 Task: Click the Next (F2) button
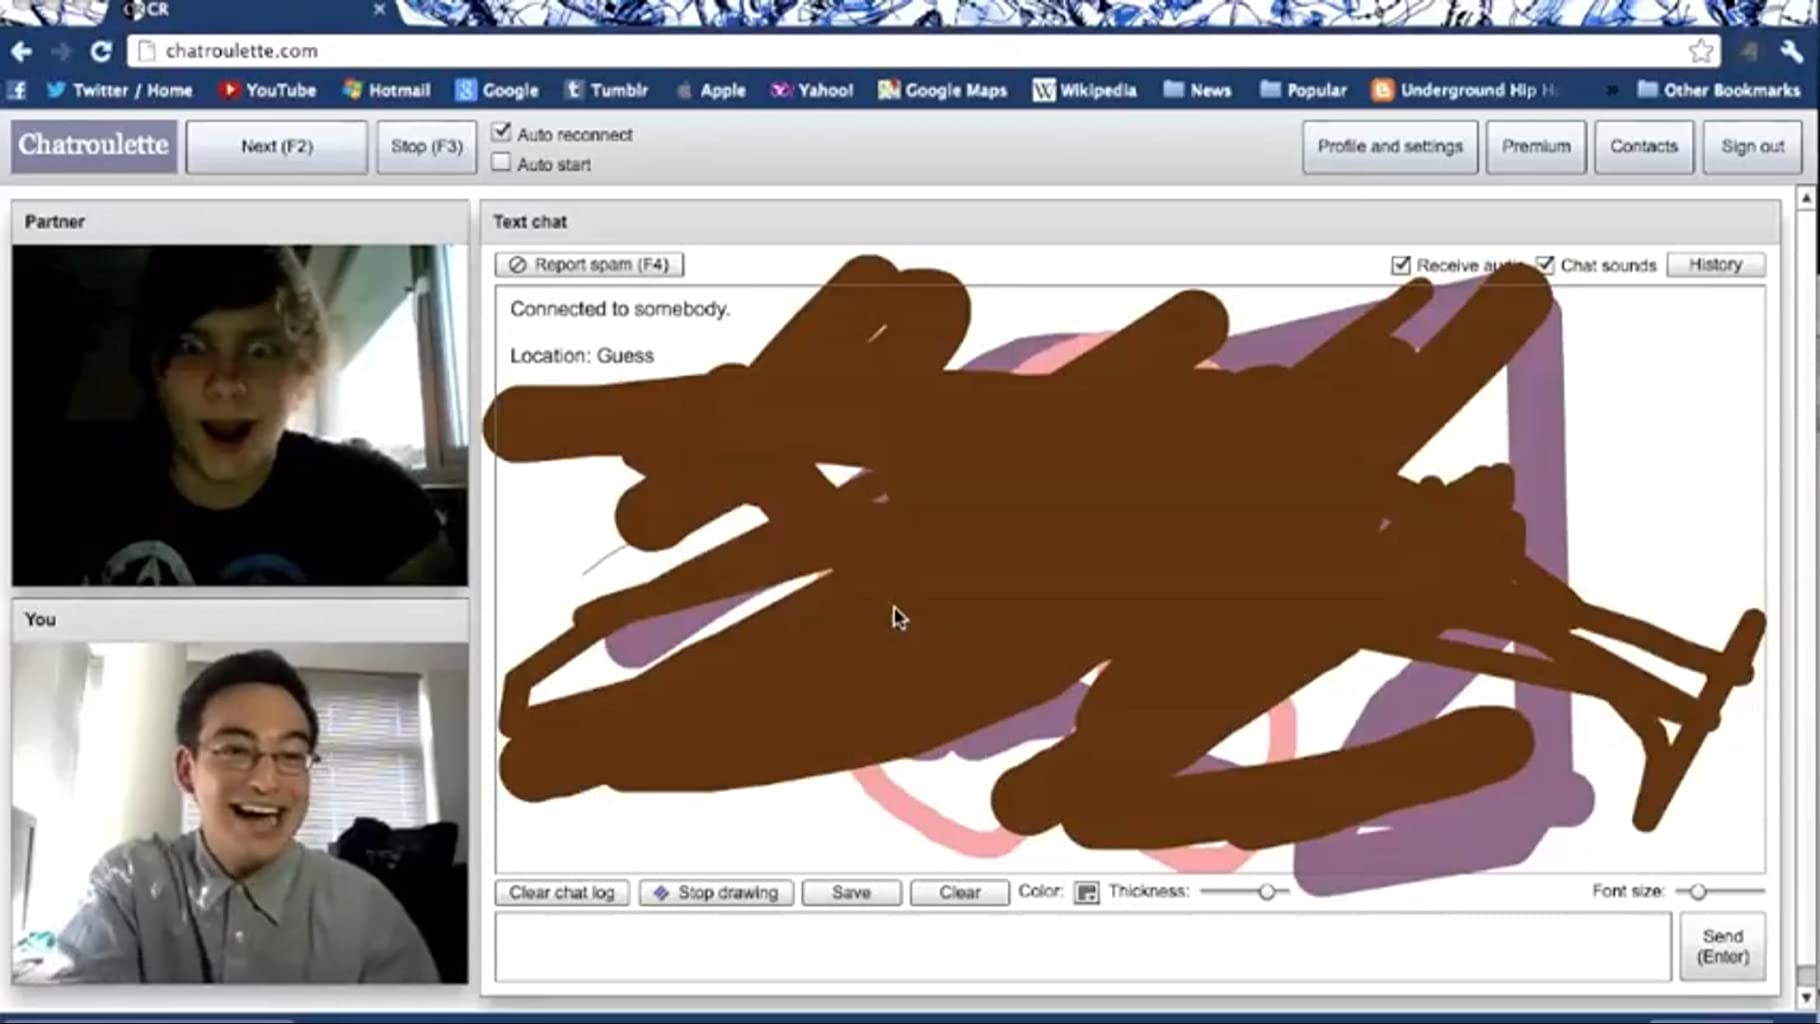click(x=277, y=146)
